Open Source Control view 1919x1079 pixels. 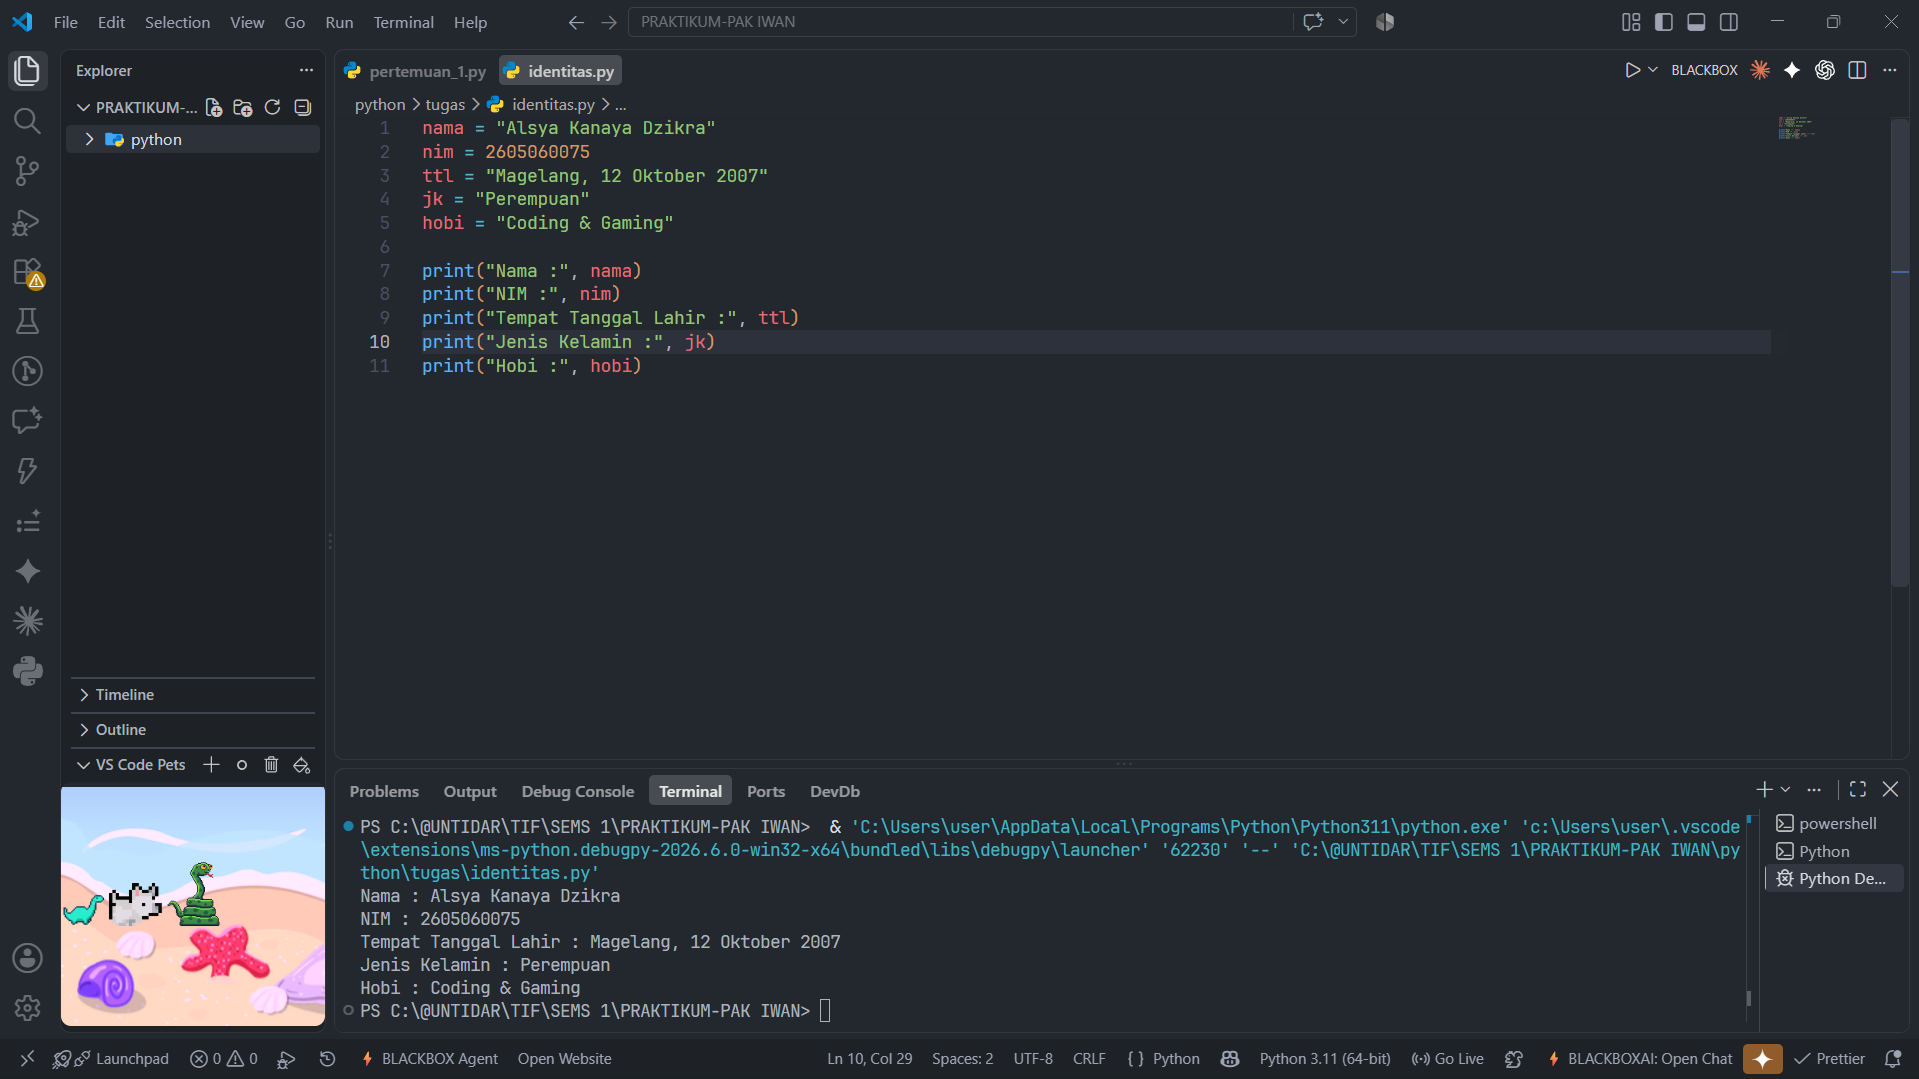click(27, 171)
